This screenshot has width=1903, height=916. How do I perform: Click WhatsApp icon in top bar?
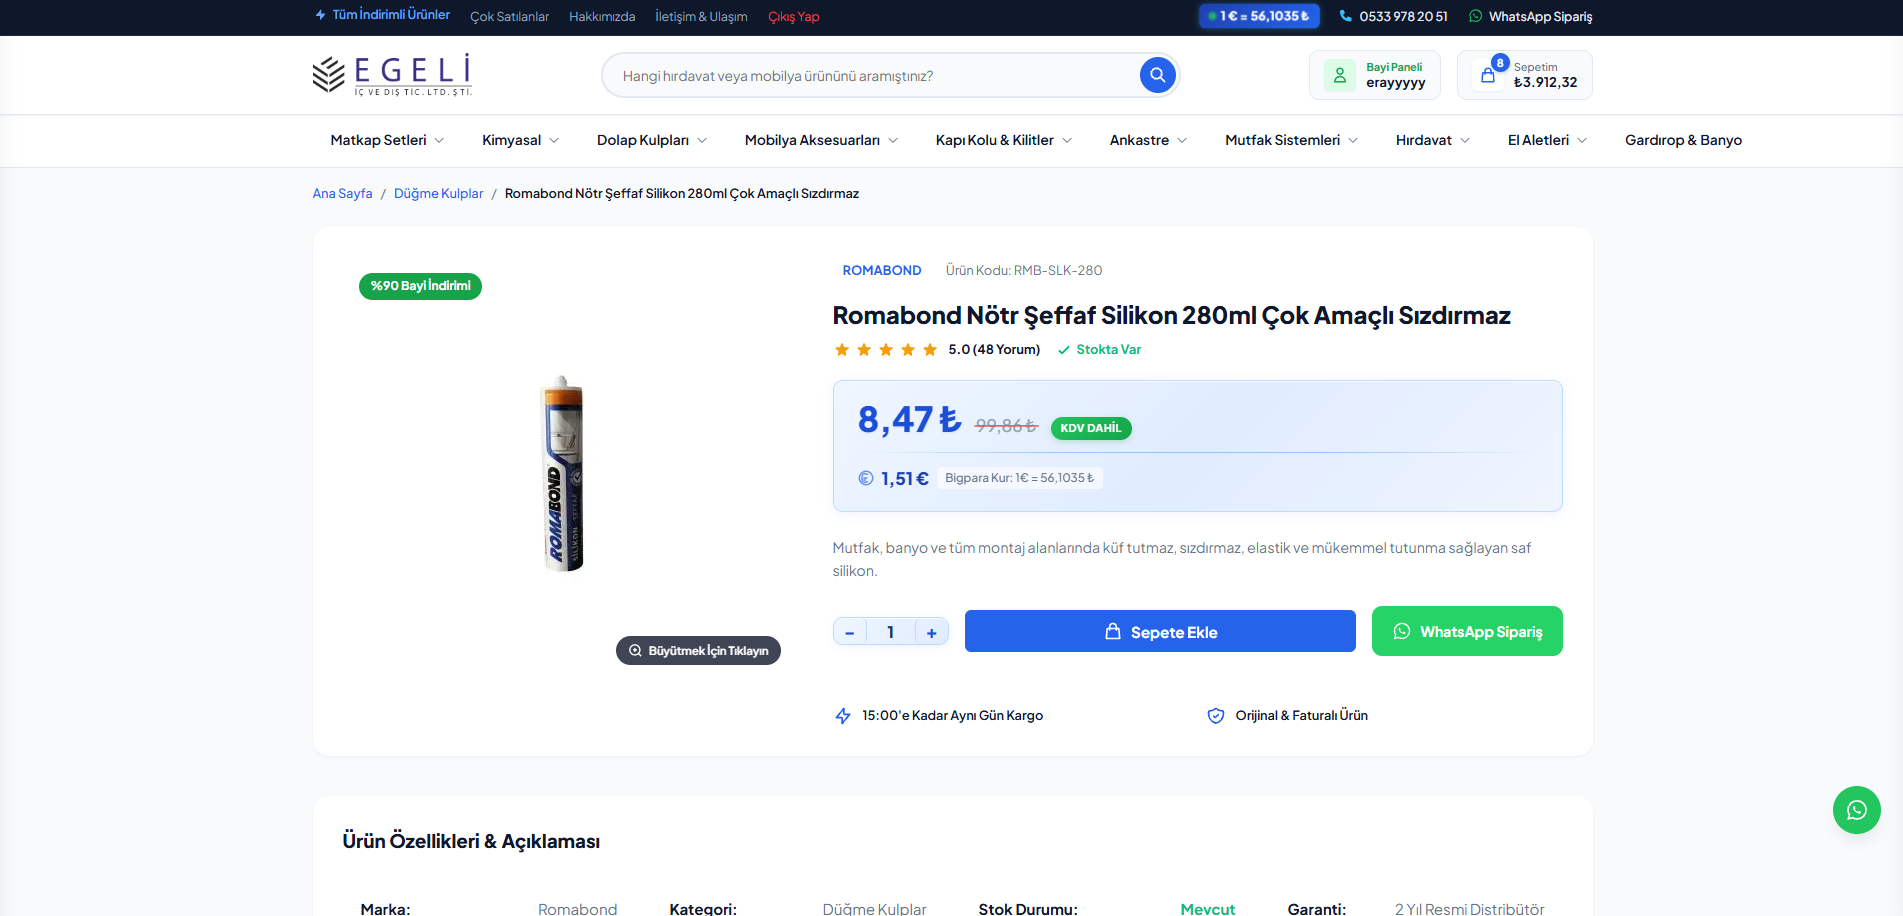click(x=1475, y=16)
